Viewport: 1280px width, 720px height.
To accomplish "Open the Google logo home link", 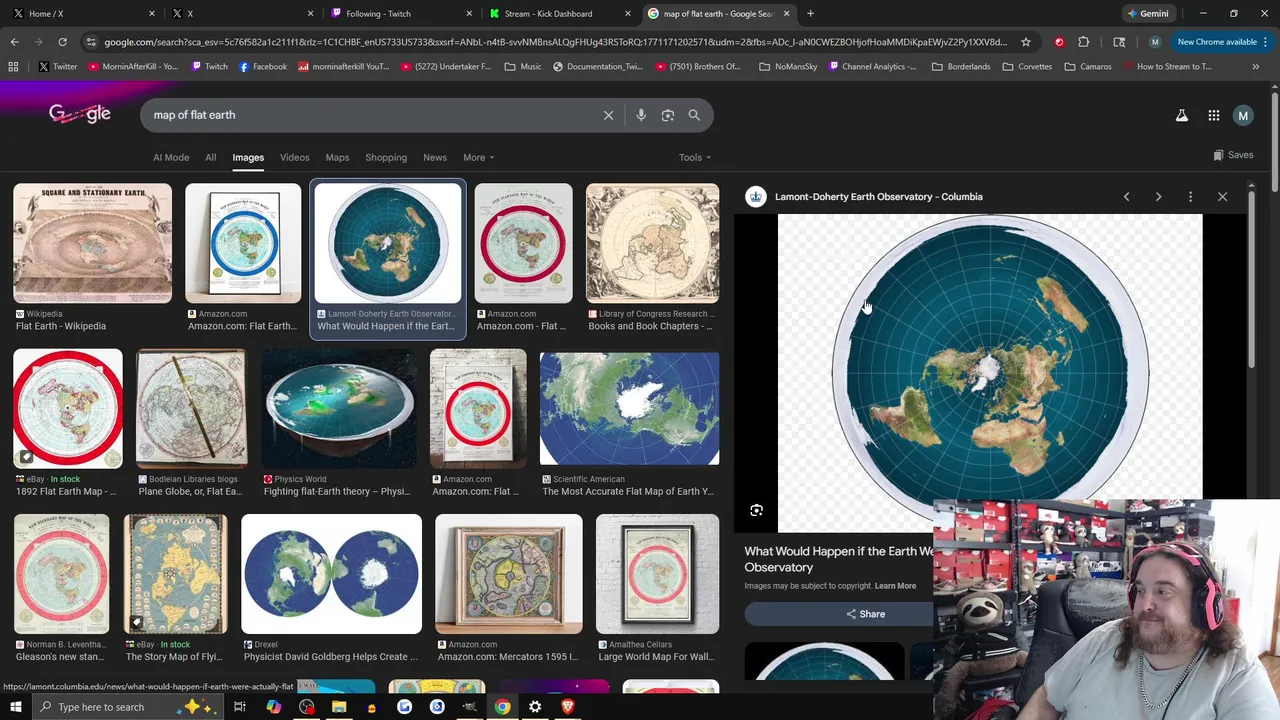I will click(80, 114).
